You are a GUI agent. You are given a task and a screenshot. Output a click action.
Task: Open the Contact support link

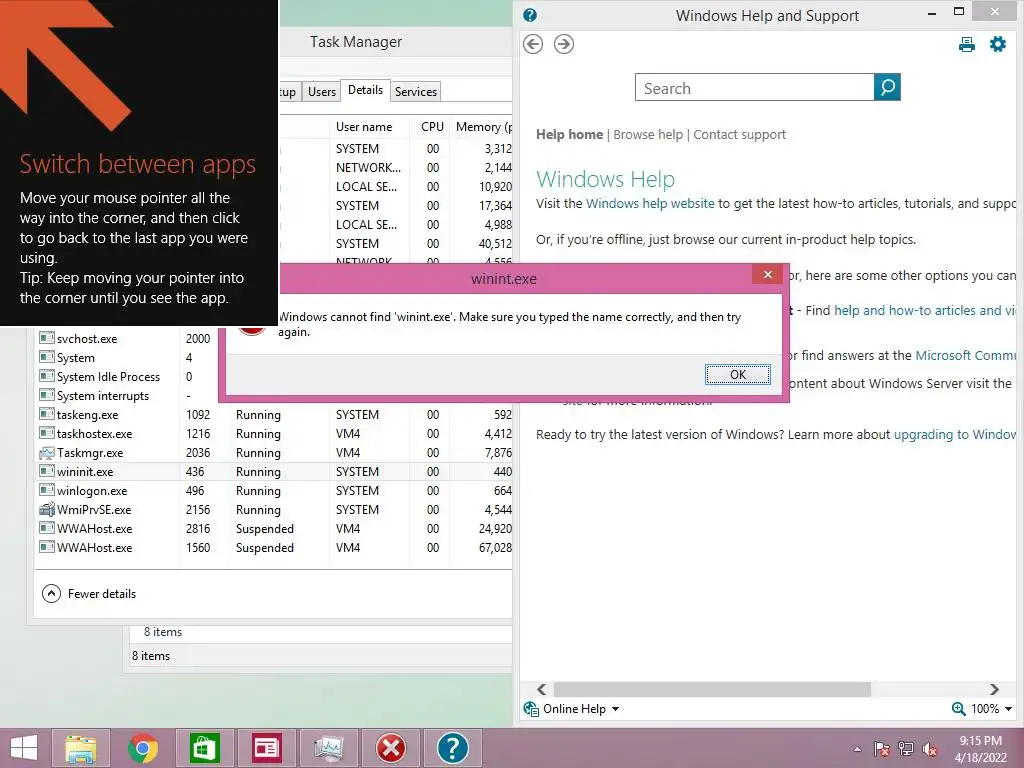(x=739, y=135)
